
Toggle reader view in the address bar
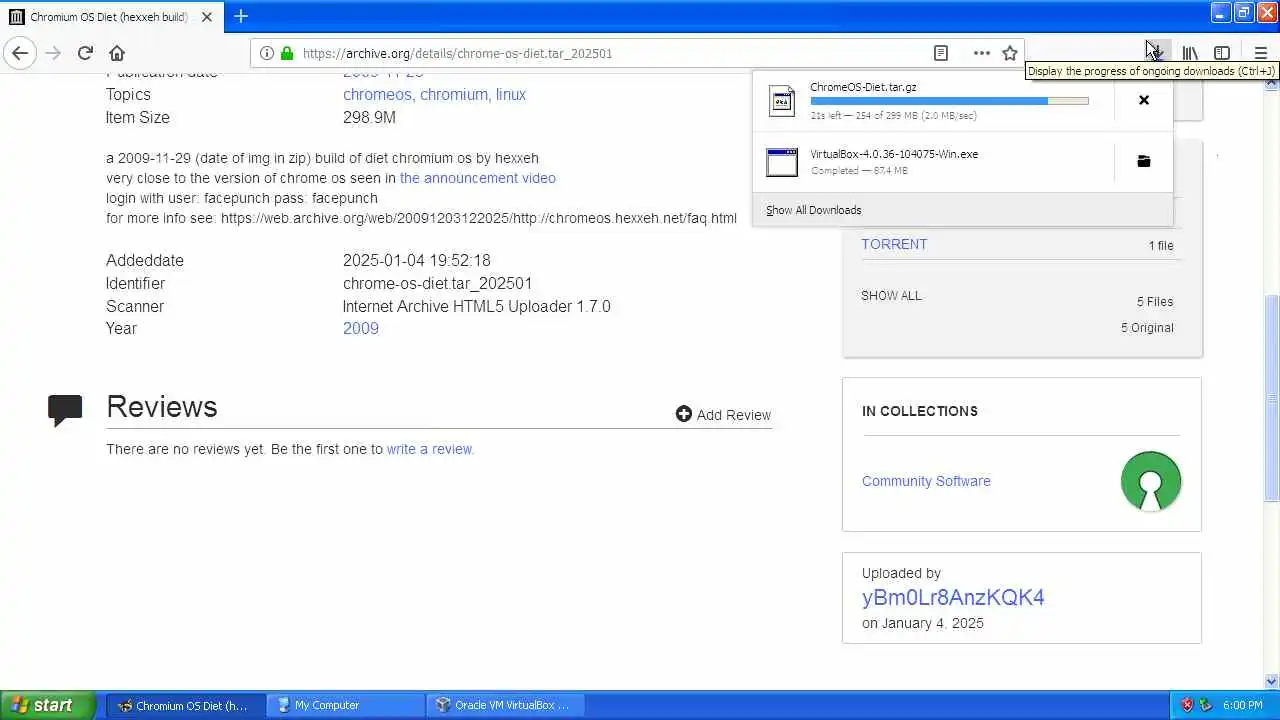click(x=940, y=53)
